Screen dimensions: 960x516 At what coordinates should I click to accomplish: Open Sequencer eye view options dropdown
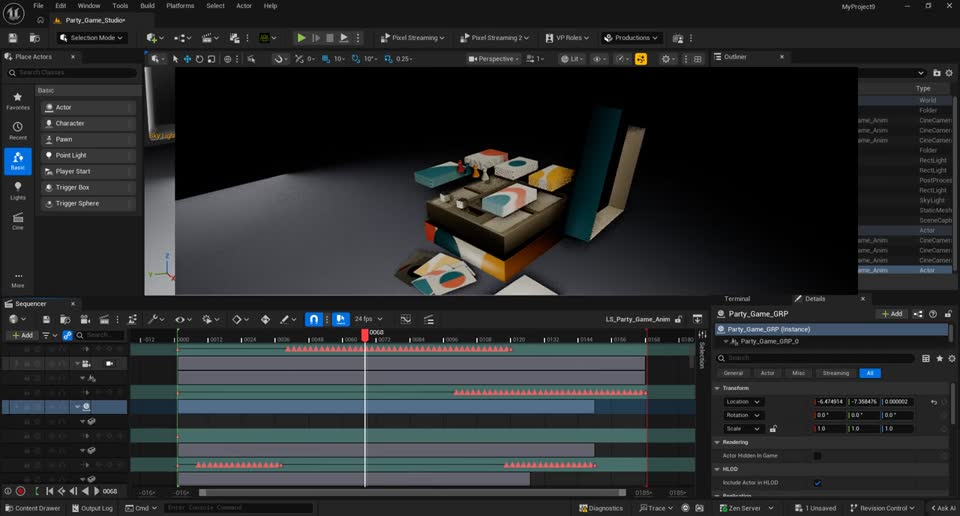(182, 319)
